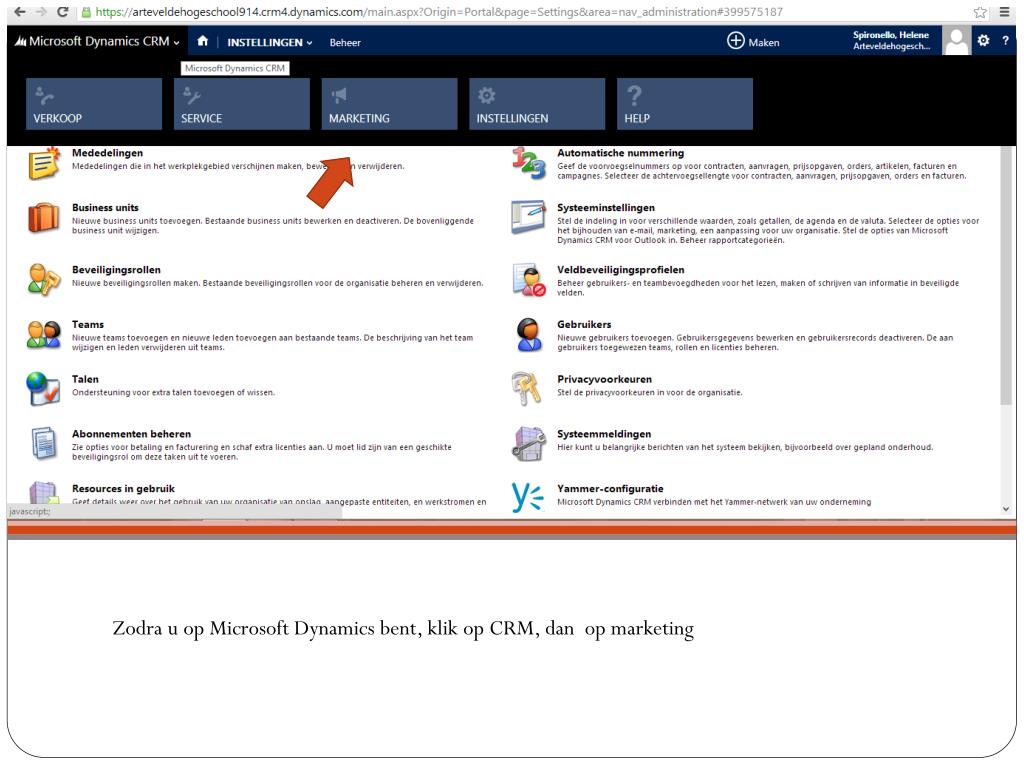
Task: Click the Yammer logo icon
Action: click(527, 498)
